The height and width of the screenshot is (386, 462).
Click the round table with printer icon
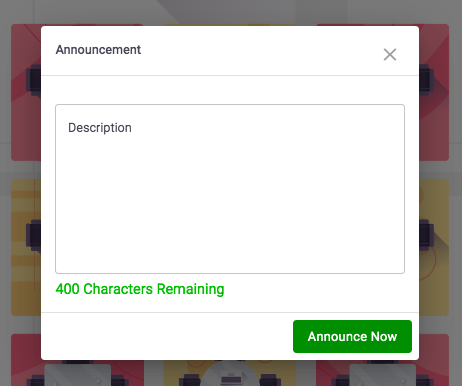pos(230,374)
